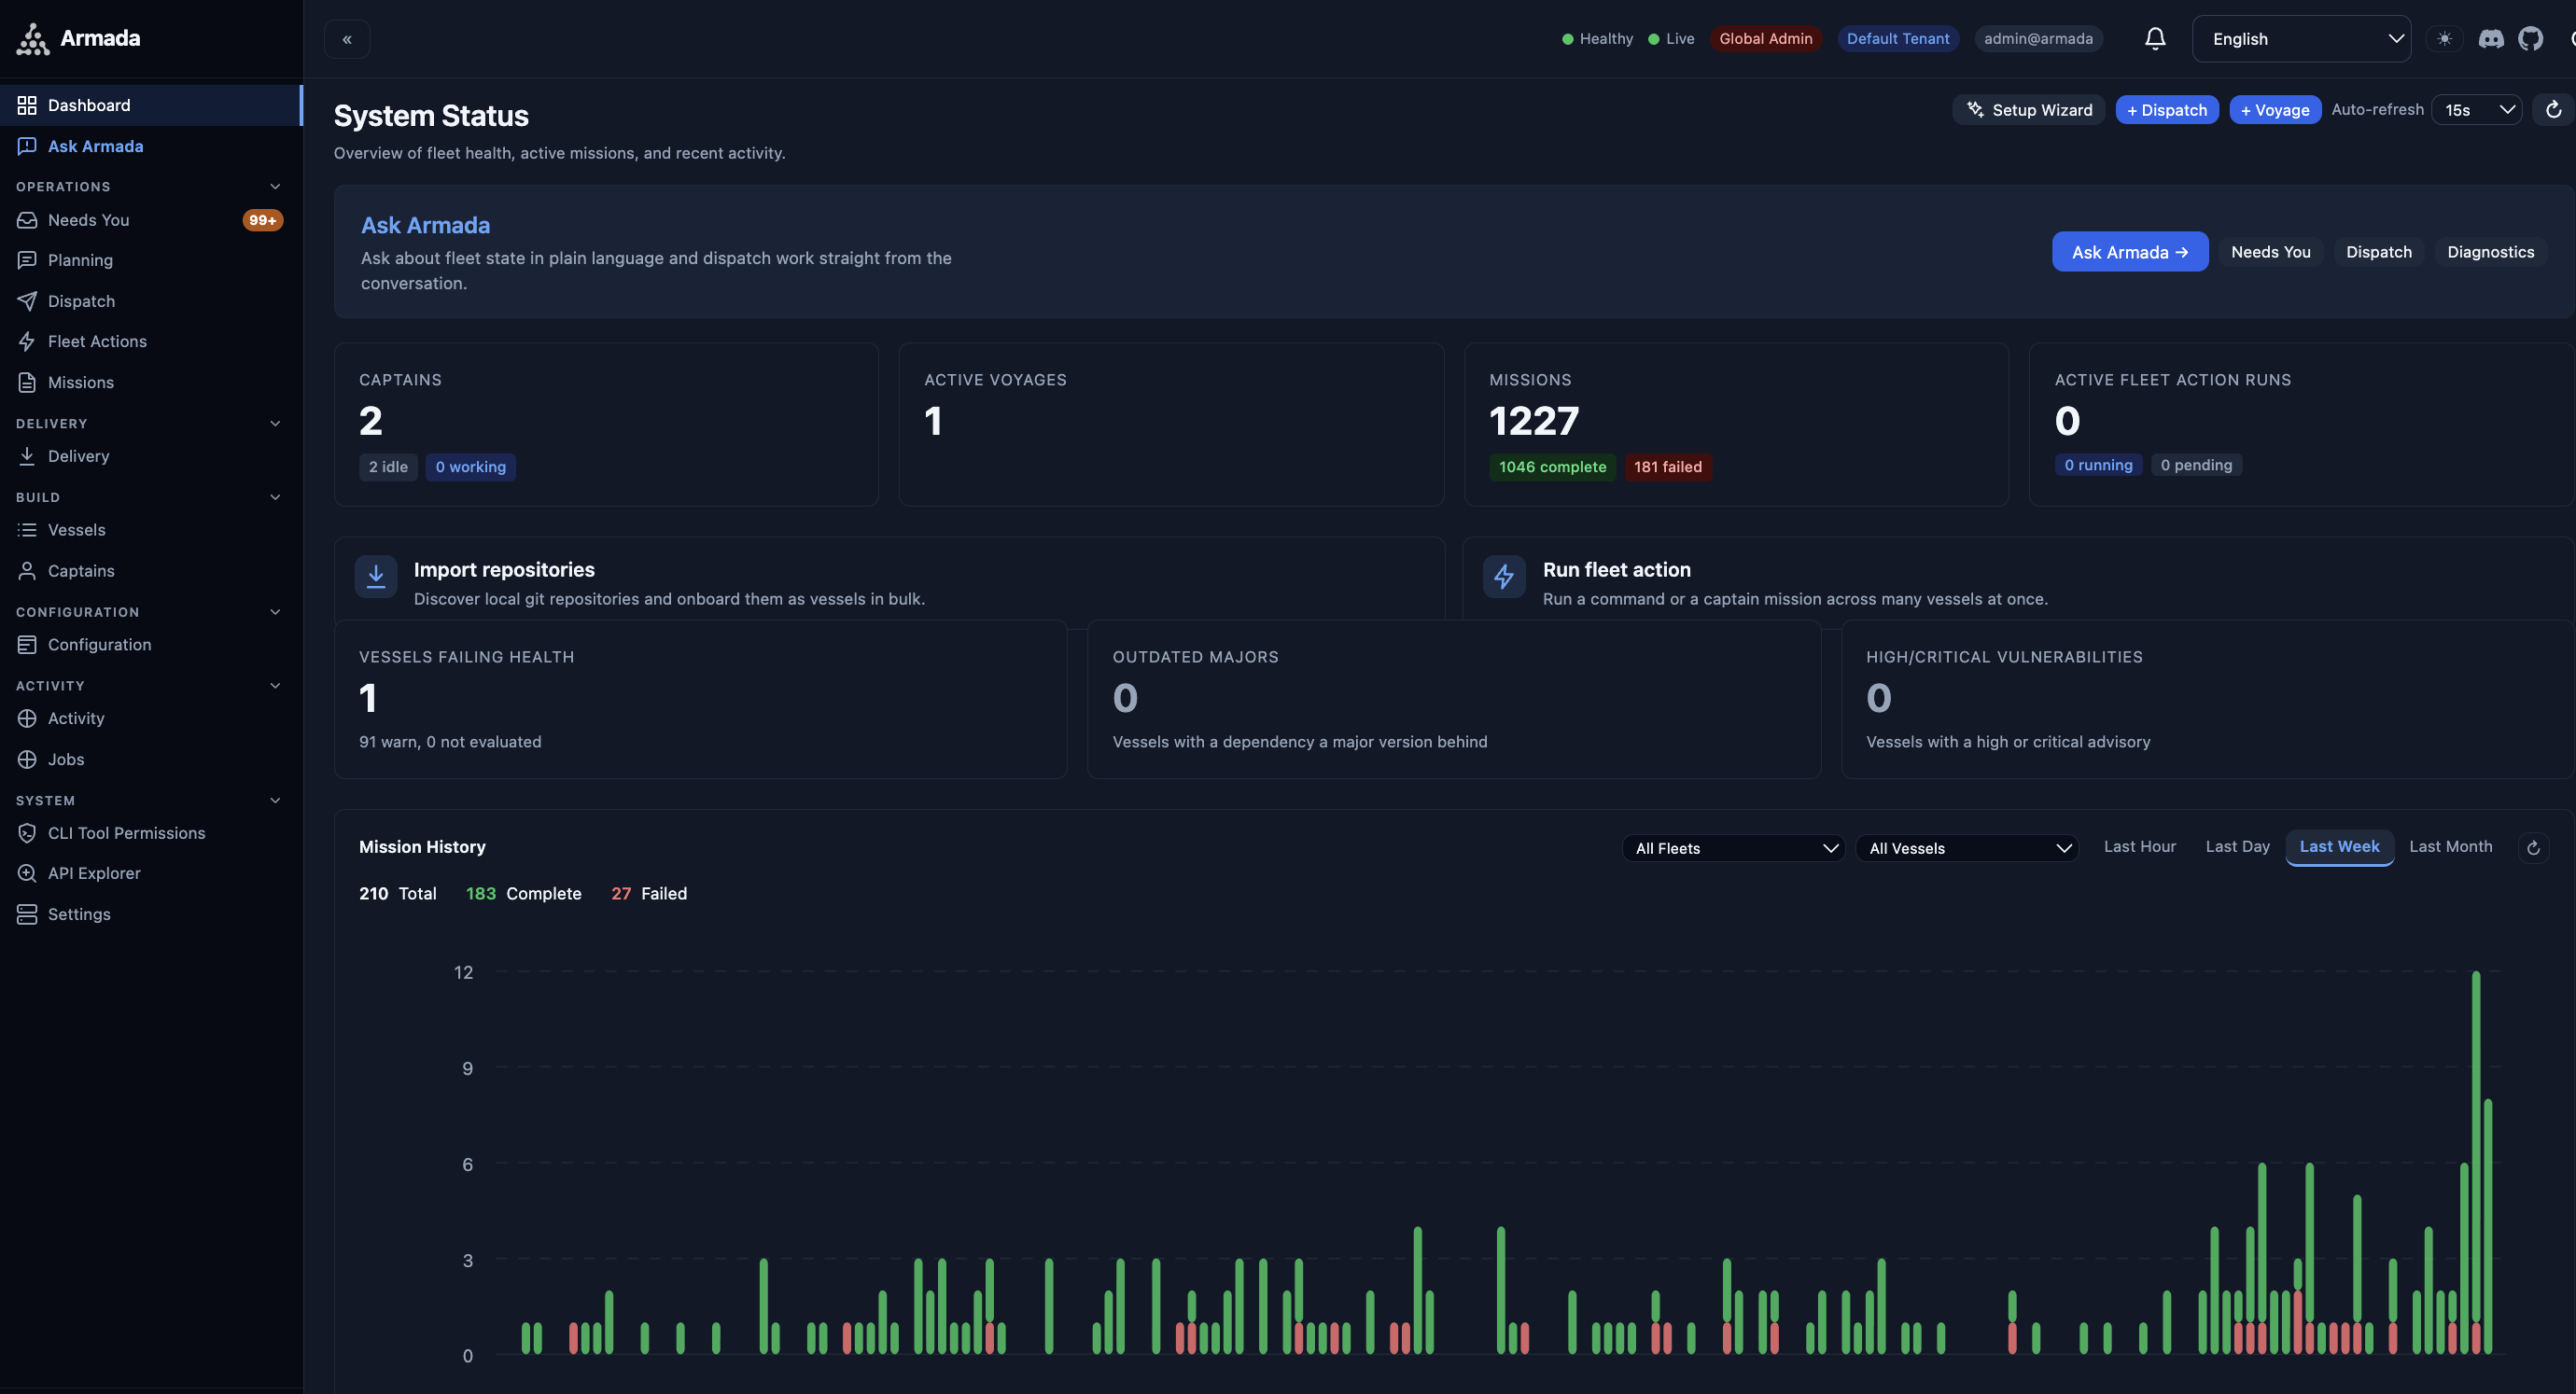Screen dimensions: 2576x1394
Task: Collapse the ACTIVITY section chevron
Action: pyautogui.click(x=275, y=686)
